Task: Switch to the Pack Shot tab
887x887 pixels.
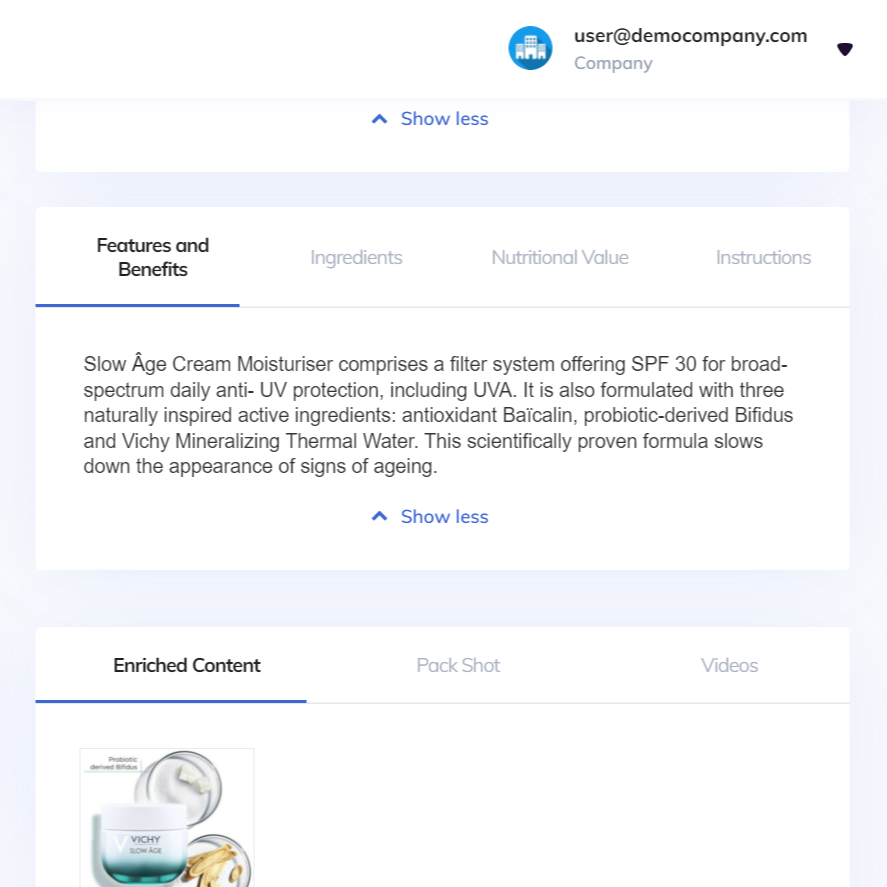Action: tap(458, 665)
